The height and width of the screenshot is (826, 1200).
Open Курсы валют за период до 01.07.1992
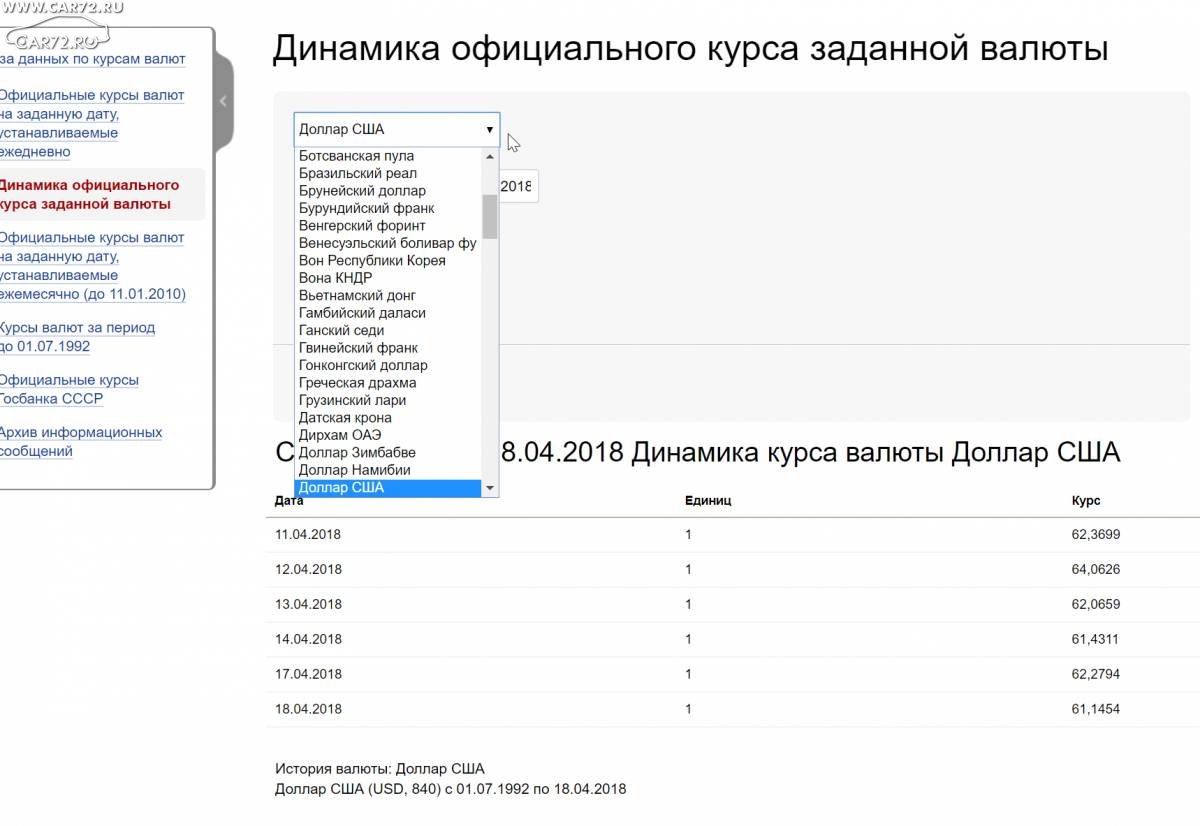coord(77,337)
